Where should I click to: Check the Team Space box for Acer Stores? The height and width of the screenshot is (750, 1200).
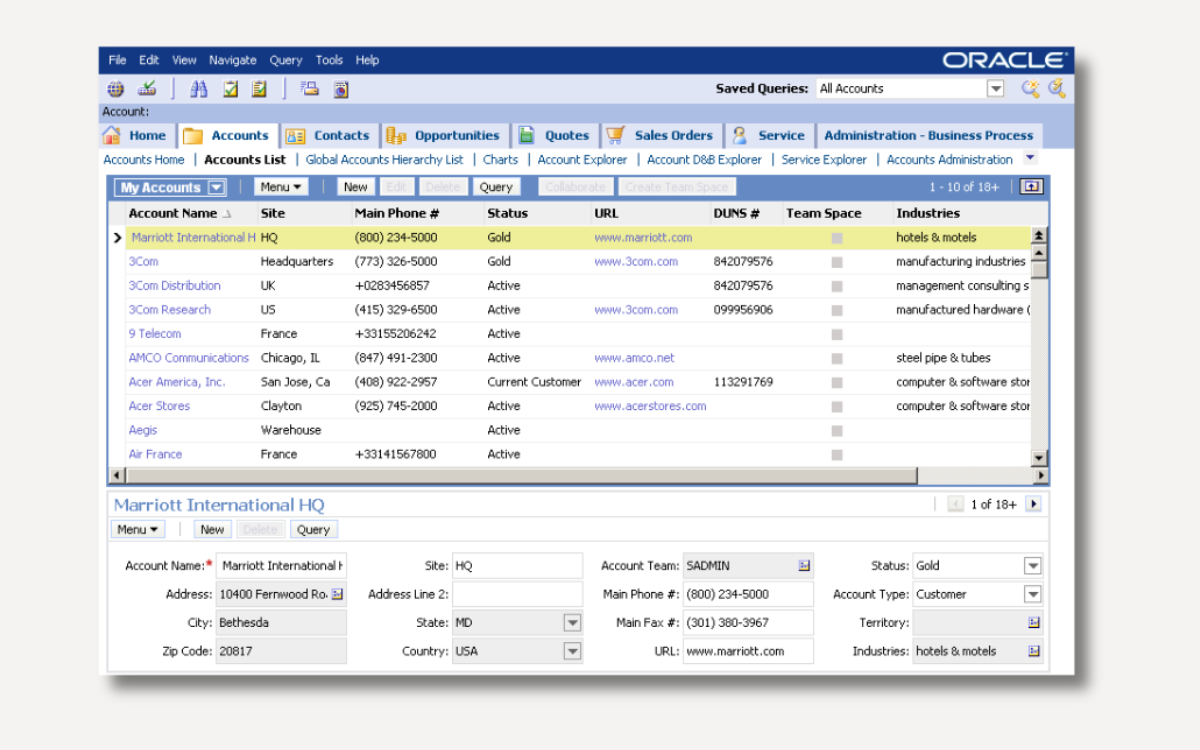click(836, 406)
